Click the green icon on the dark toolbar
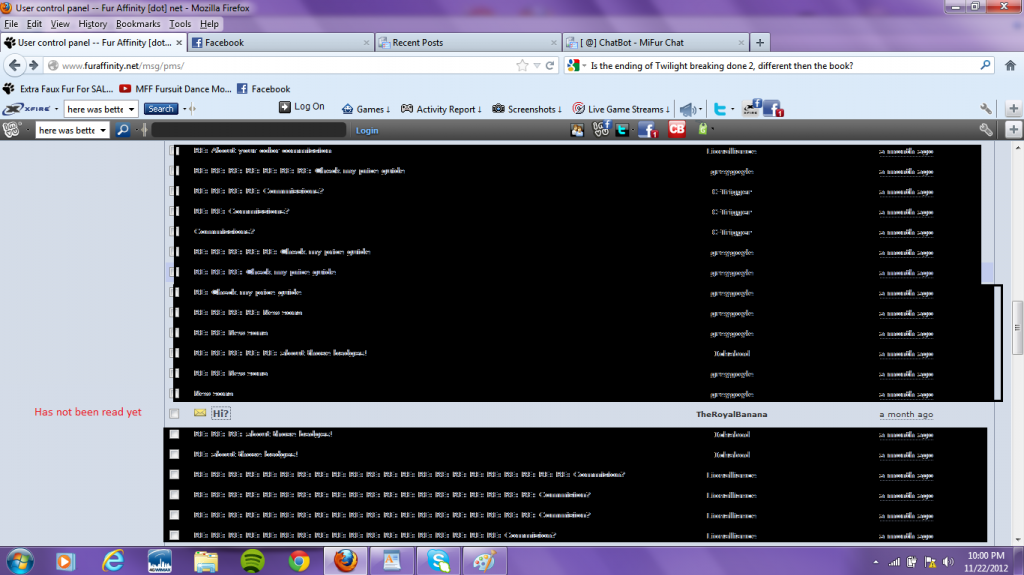1024x575 pixels. click(703, 129)
